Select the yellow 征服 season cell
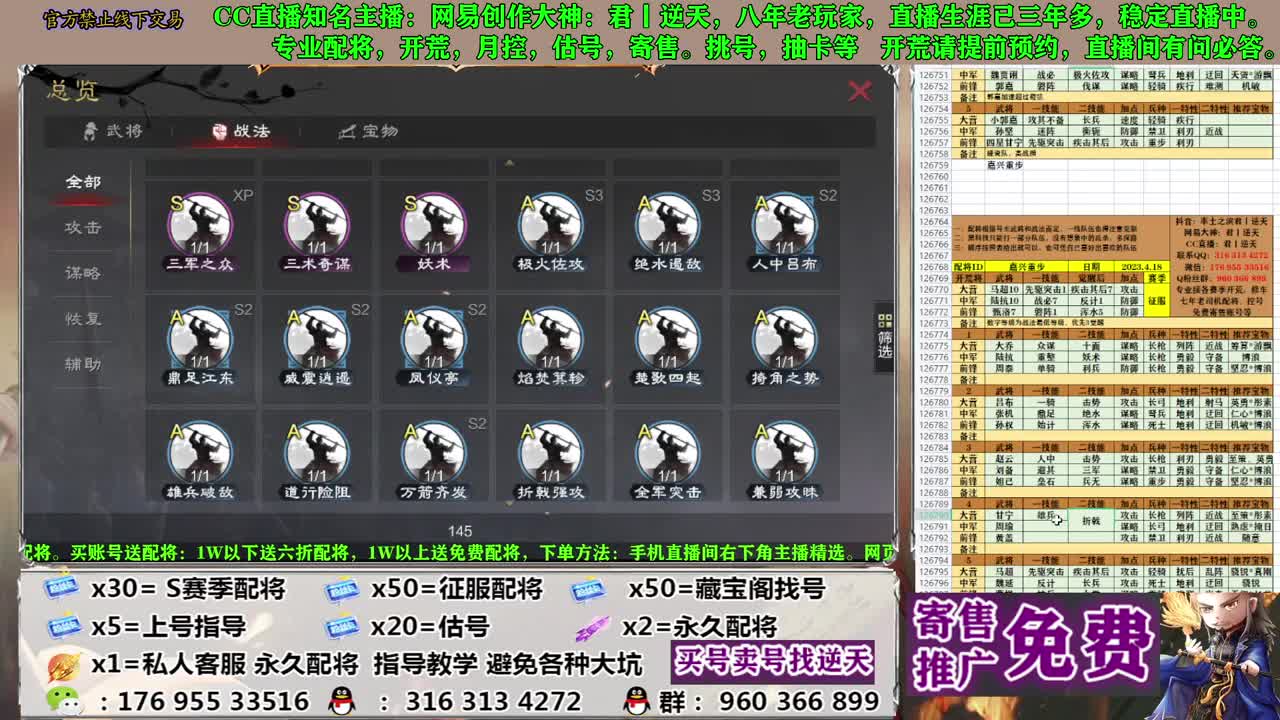 pos(1156,299)
